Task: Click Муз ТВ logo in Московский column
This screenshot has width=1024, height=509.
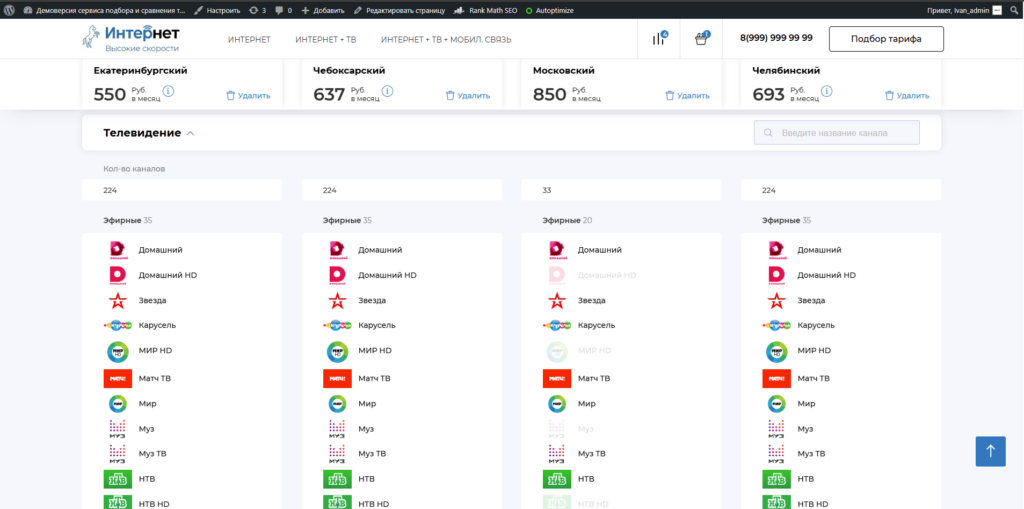Action: tap(556, 453)
